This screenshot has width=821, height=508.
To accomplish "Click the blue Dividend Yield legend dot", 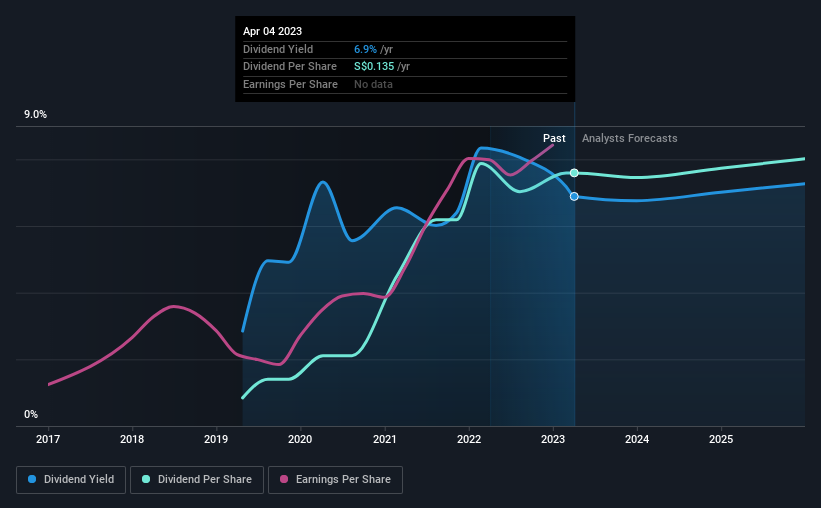I will pyautogui.click(x=32, y=479).
